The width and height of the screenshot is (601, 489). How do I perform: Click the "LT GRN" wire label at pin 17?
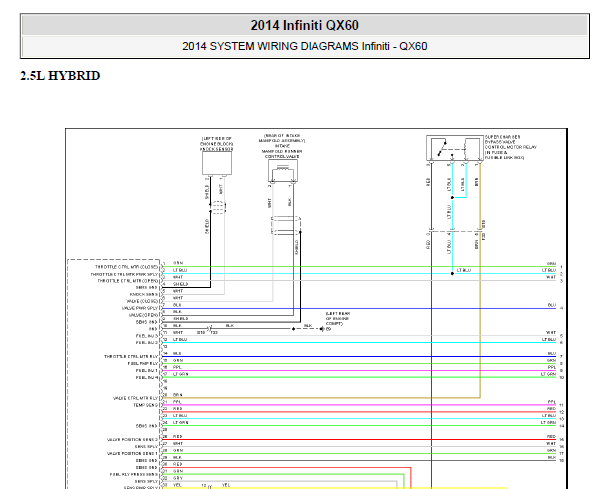[181, 374]
